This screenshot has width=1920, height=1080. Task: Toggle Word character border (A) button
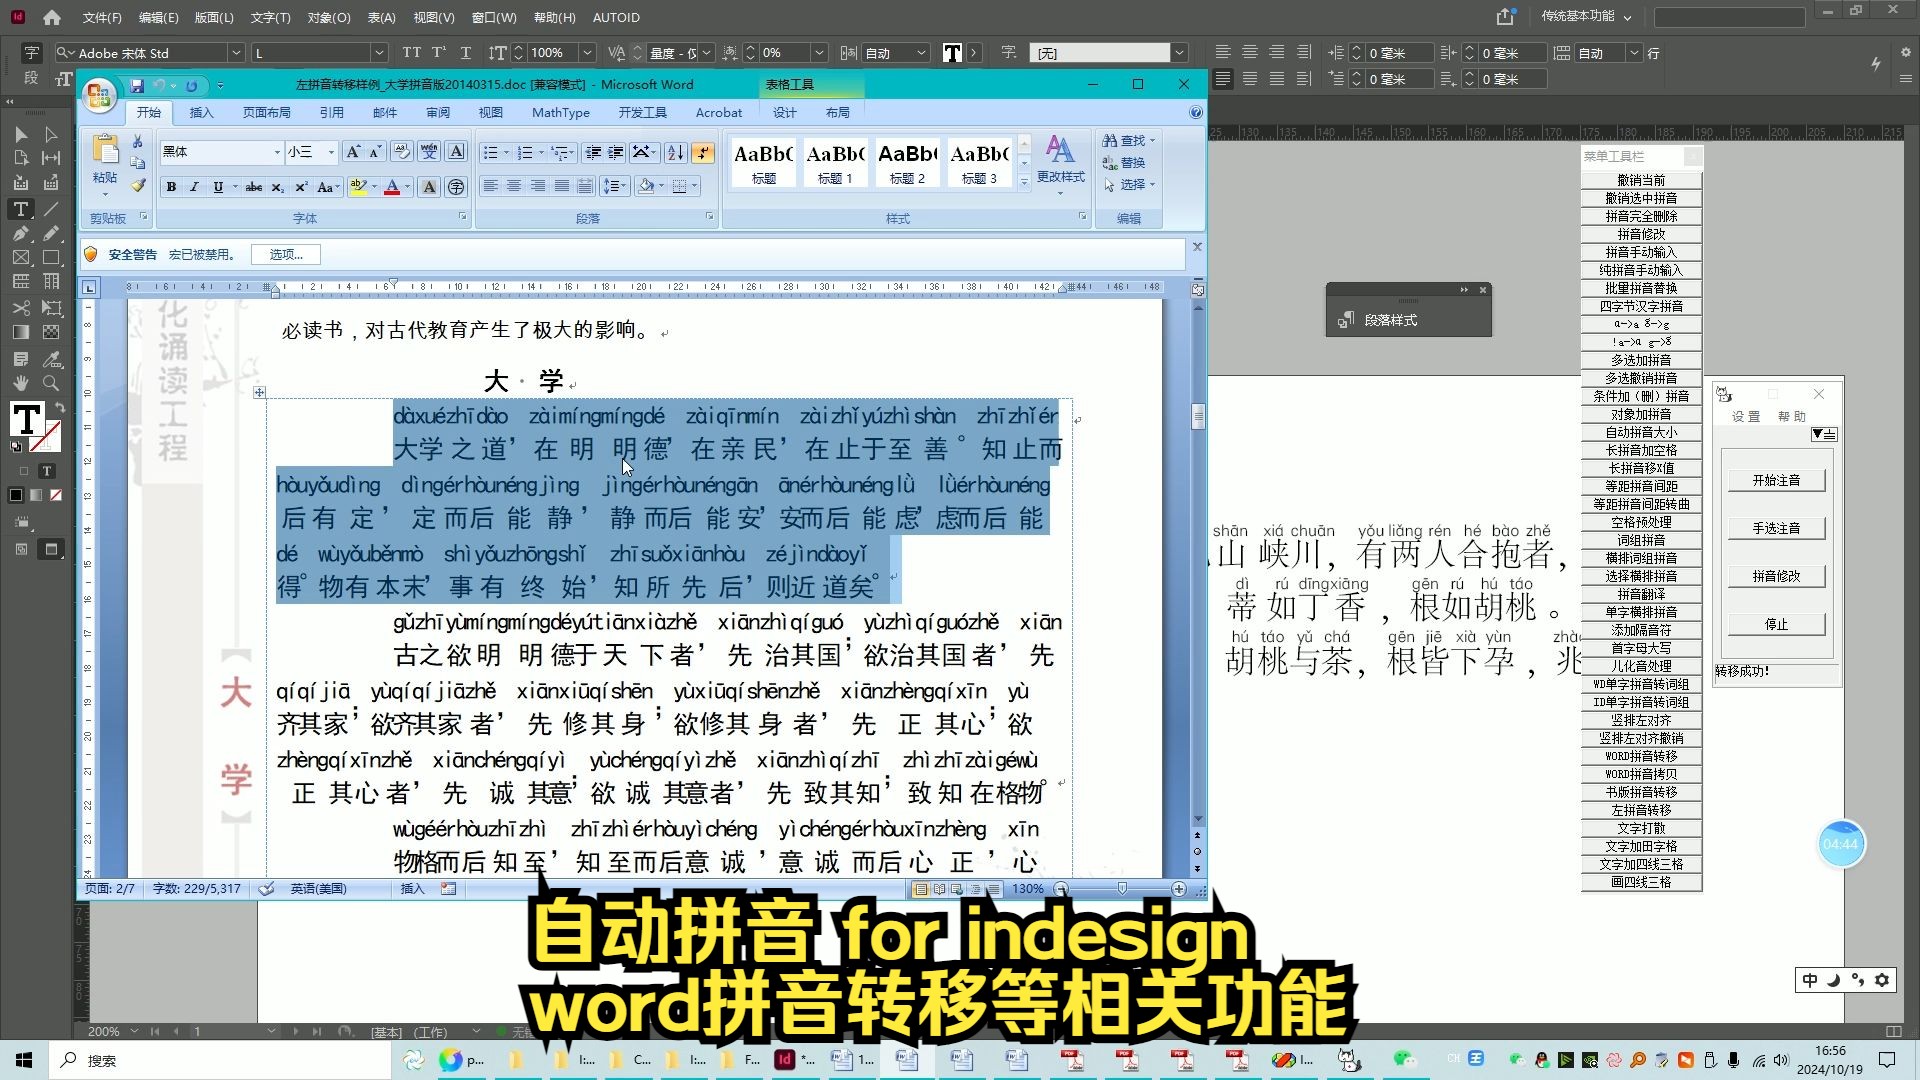click(456, 152)
